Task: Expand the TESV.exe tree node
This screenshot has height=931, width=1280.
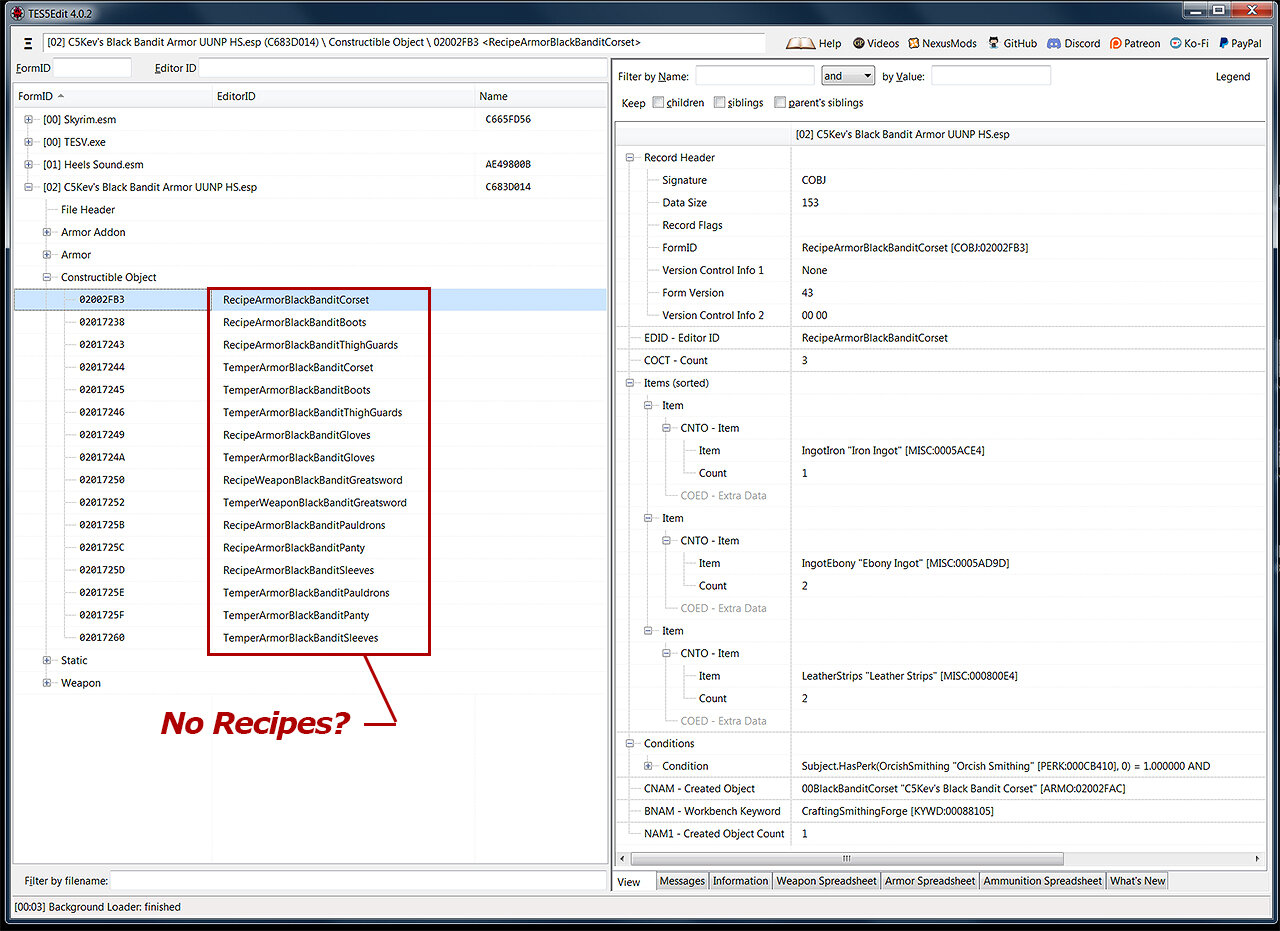Action: click(29, 142)
